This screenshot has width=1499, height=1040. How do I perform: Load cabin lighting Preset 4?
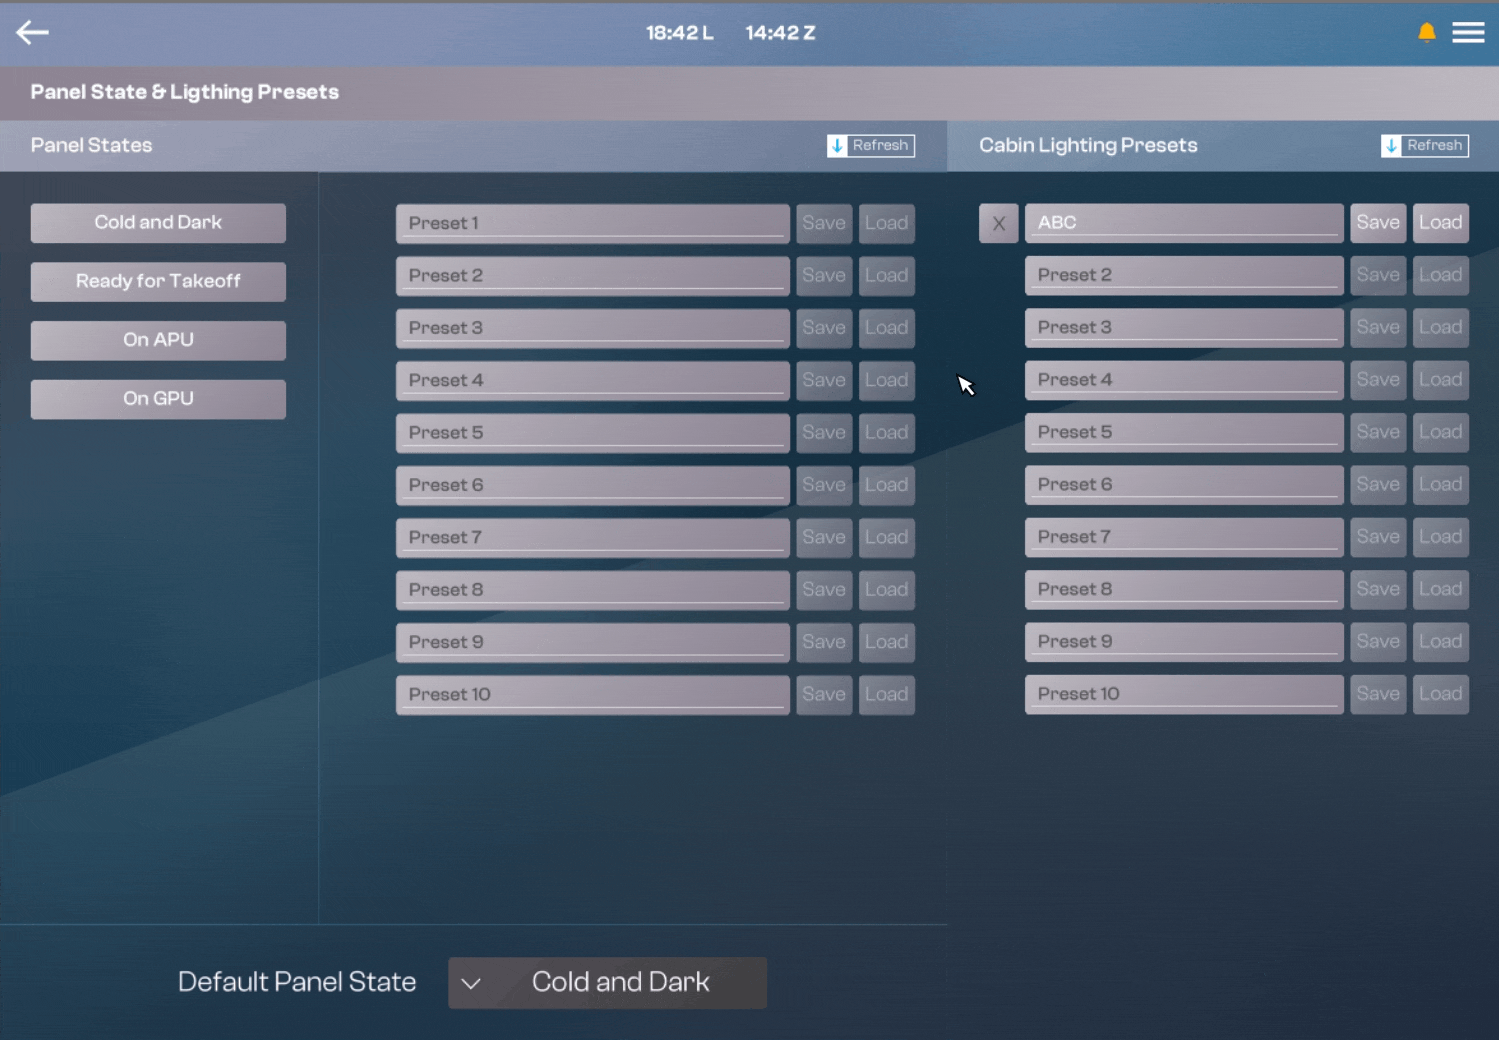pyautogui.click(x=1440, y=380)
